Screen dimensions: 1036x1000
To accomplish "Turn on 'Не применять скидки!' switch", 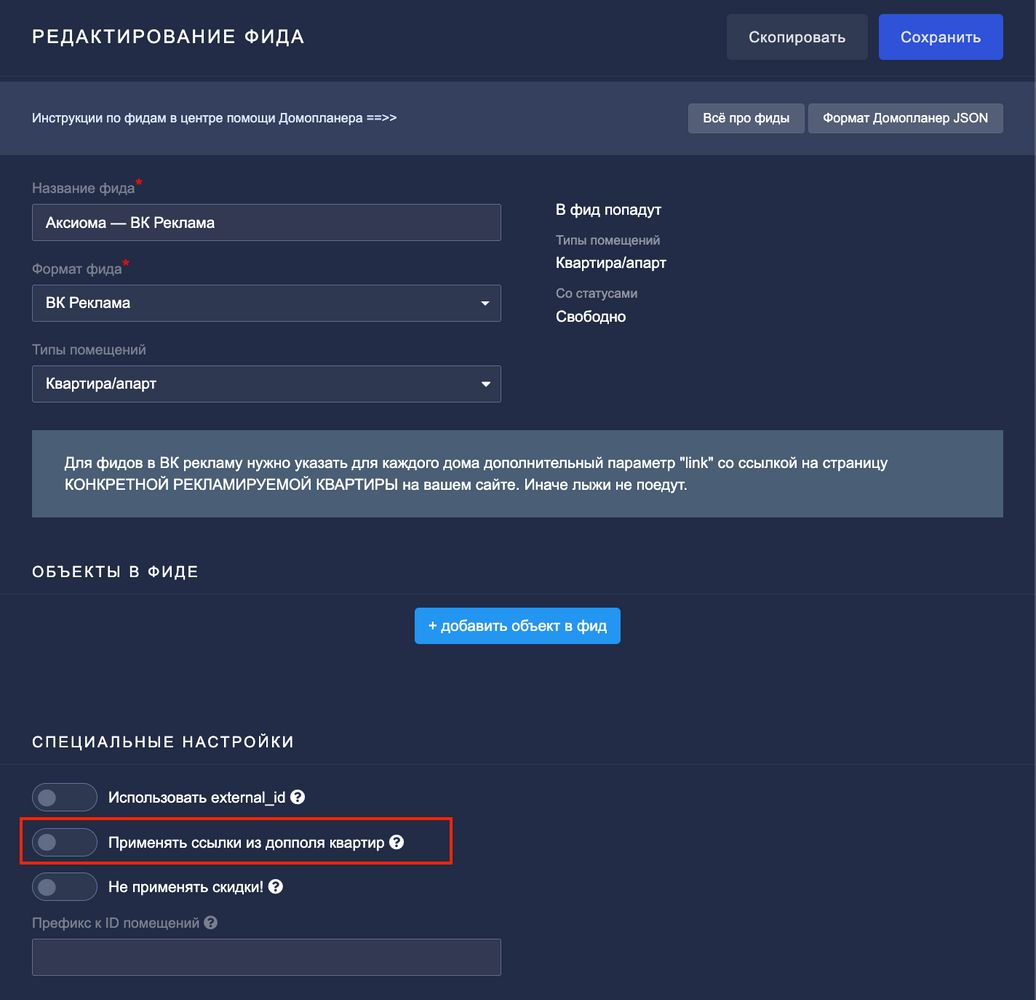I will (65, 887).
